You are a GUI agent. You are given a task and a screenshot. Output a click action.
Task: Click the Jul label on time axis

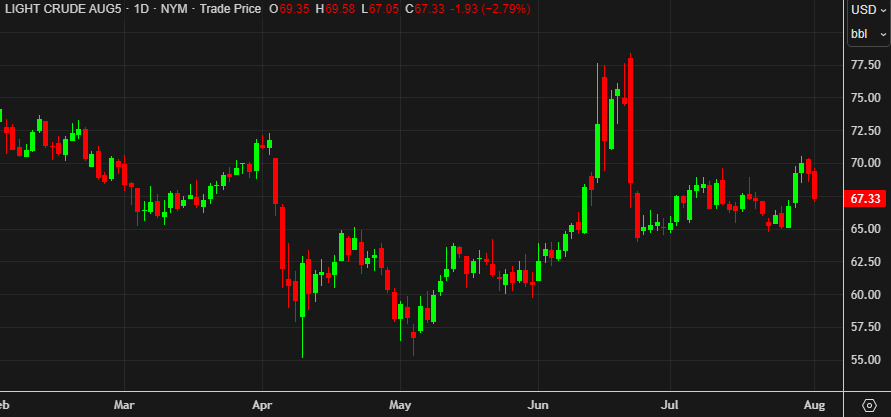click(670, 405)
